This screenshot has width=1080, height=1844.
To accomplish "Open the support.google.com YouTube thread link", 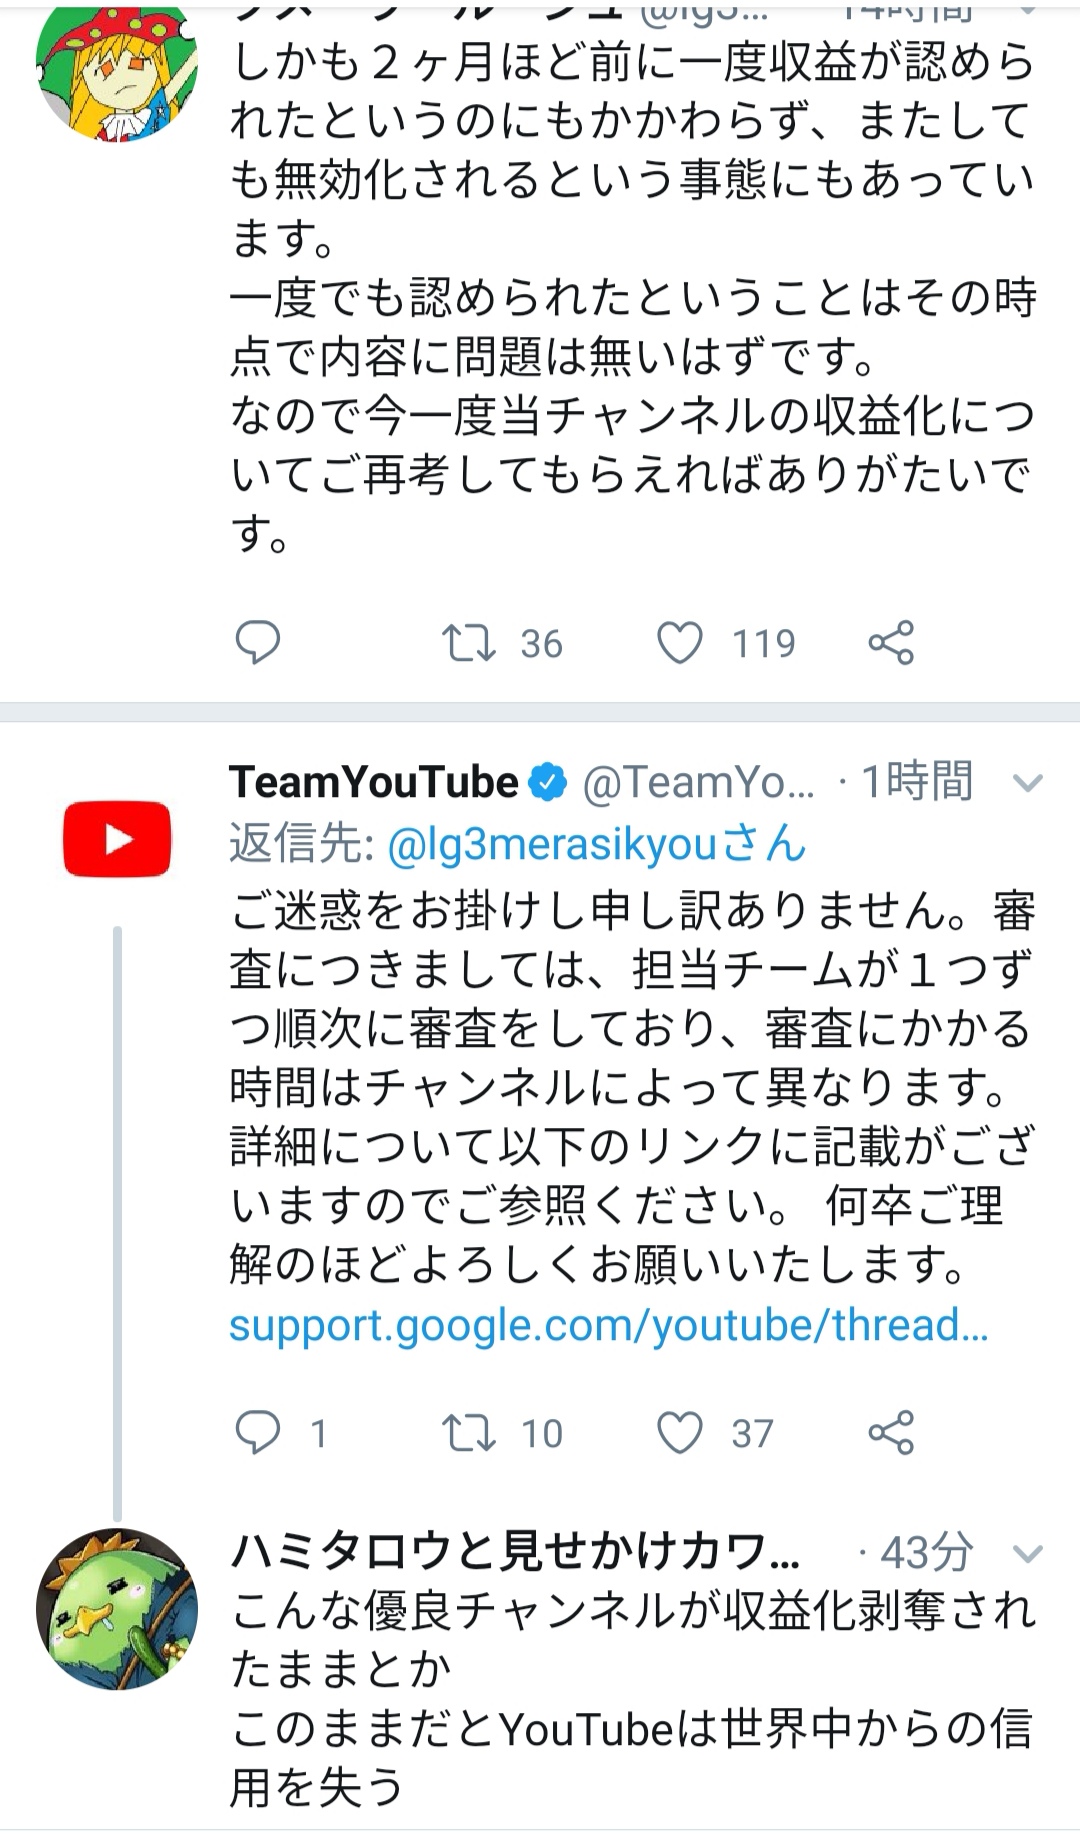I will coord(608,1325).
